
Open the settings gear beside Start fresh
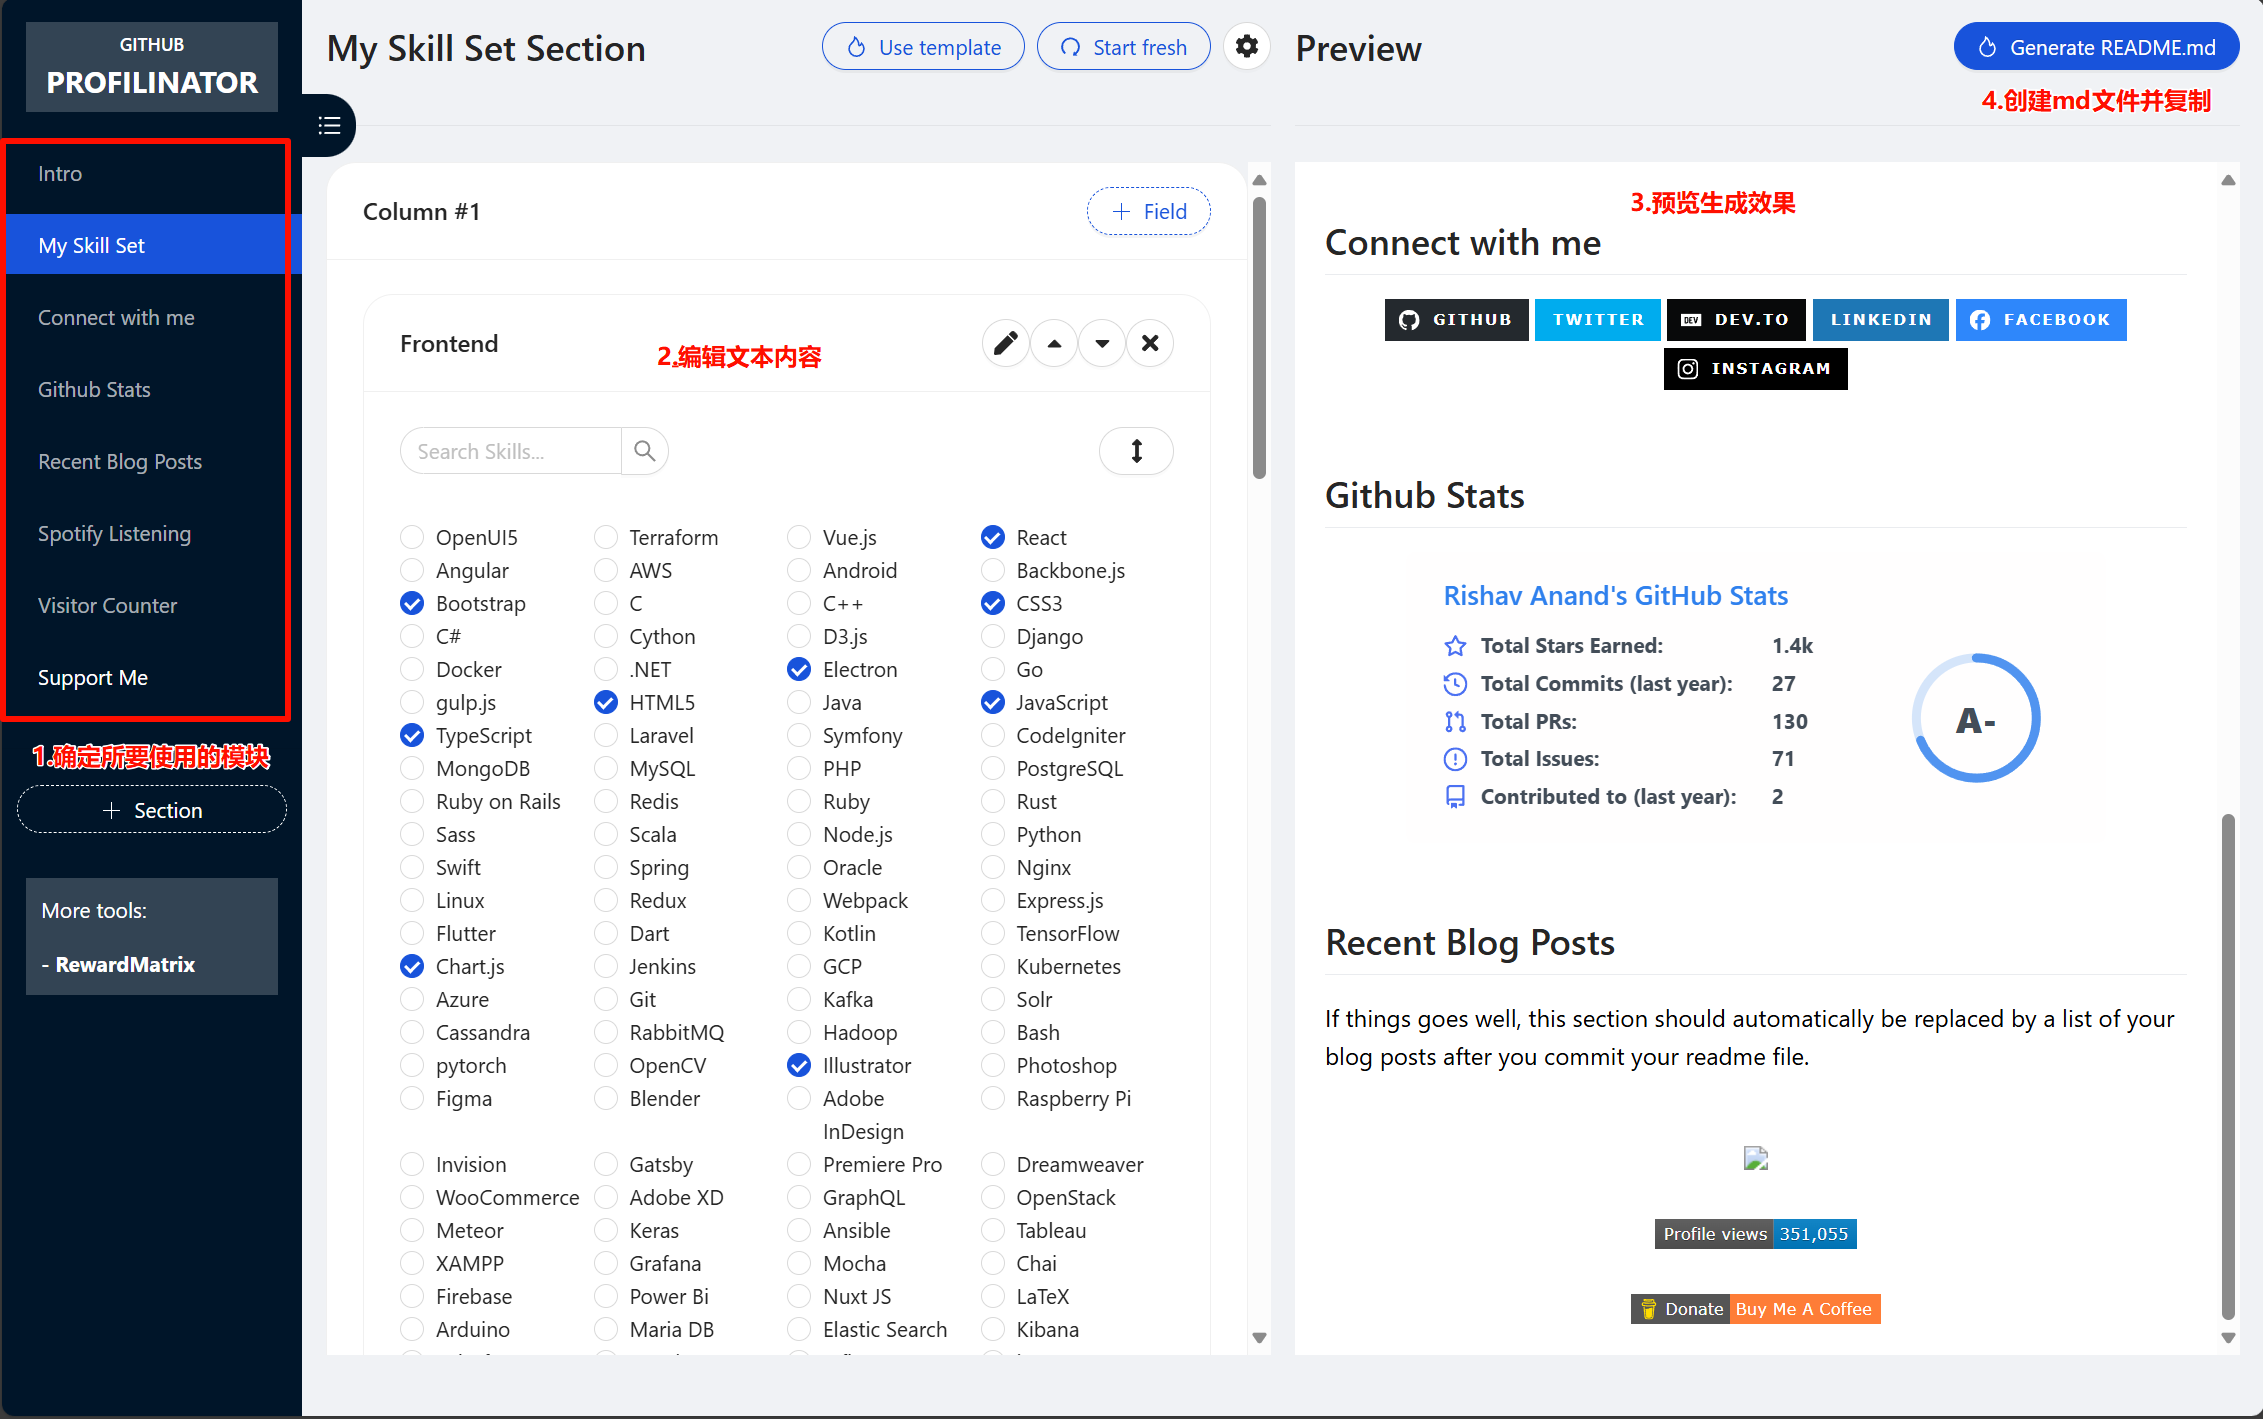tap(1246, 46)
